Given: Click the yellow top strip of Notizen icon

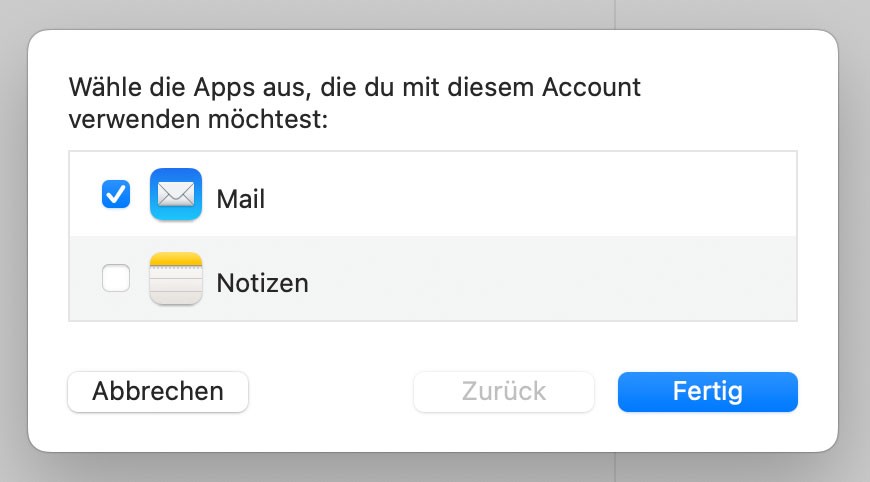Looking at the screenshot, I should pyautogui.click(x=175, y=262).
